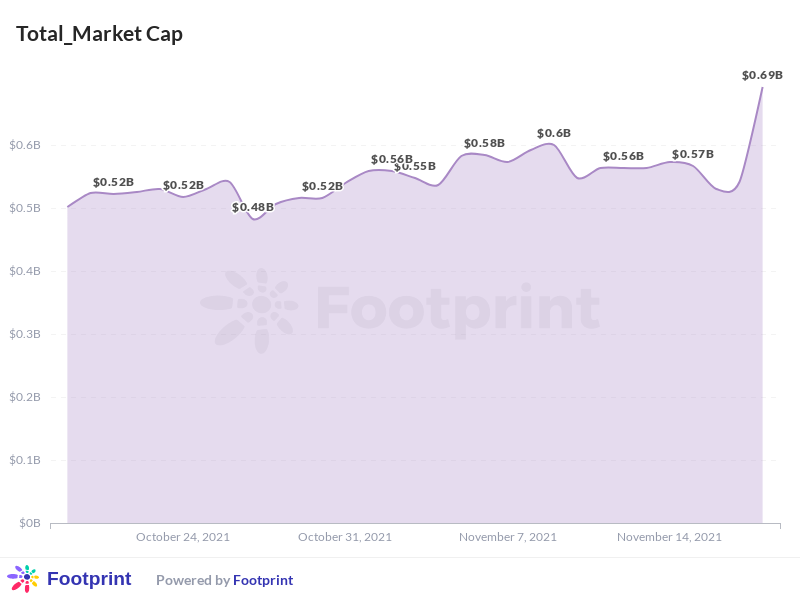Click the $0.6B y-axis tick label

(26, 145)
